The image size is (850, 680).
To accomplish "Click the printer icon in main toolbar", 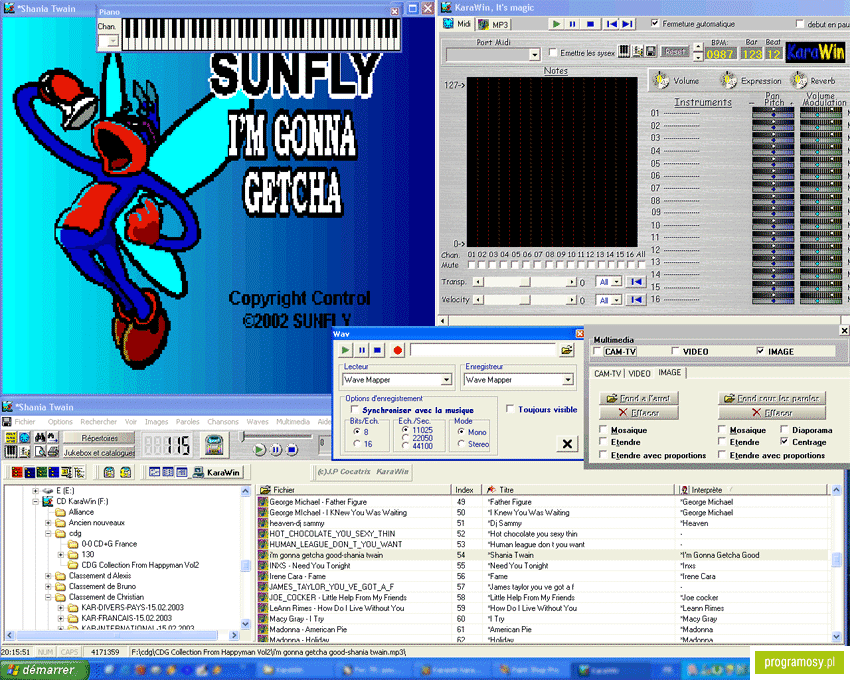I will pos(53,451).
